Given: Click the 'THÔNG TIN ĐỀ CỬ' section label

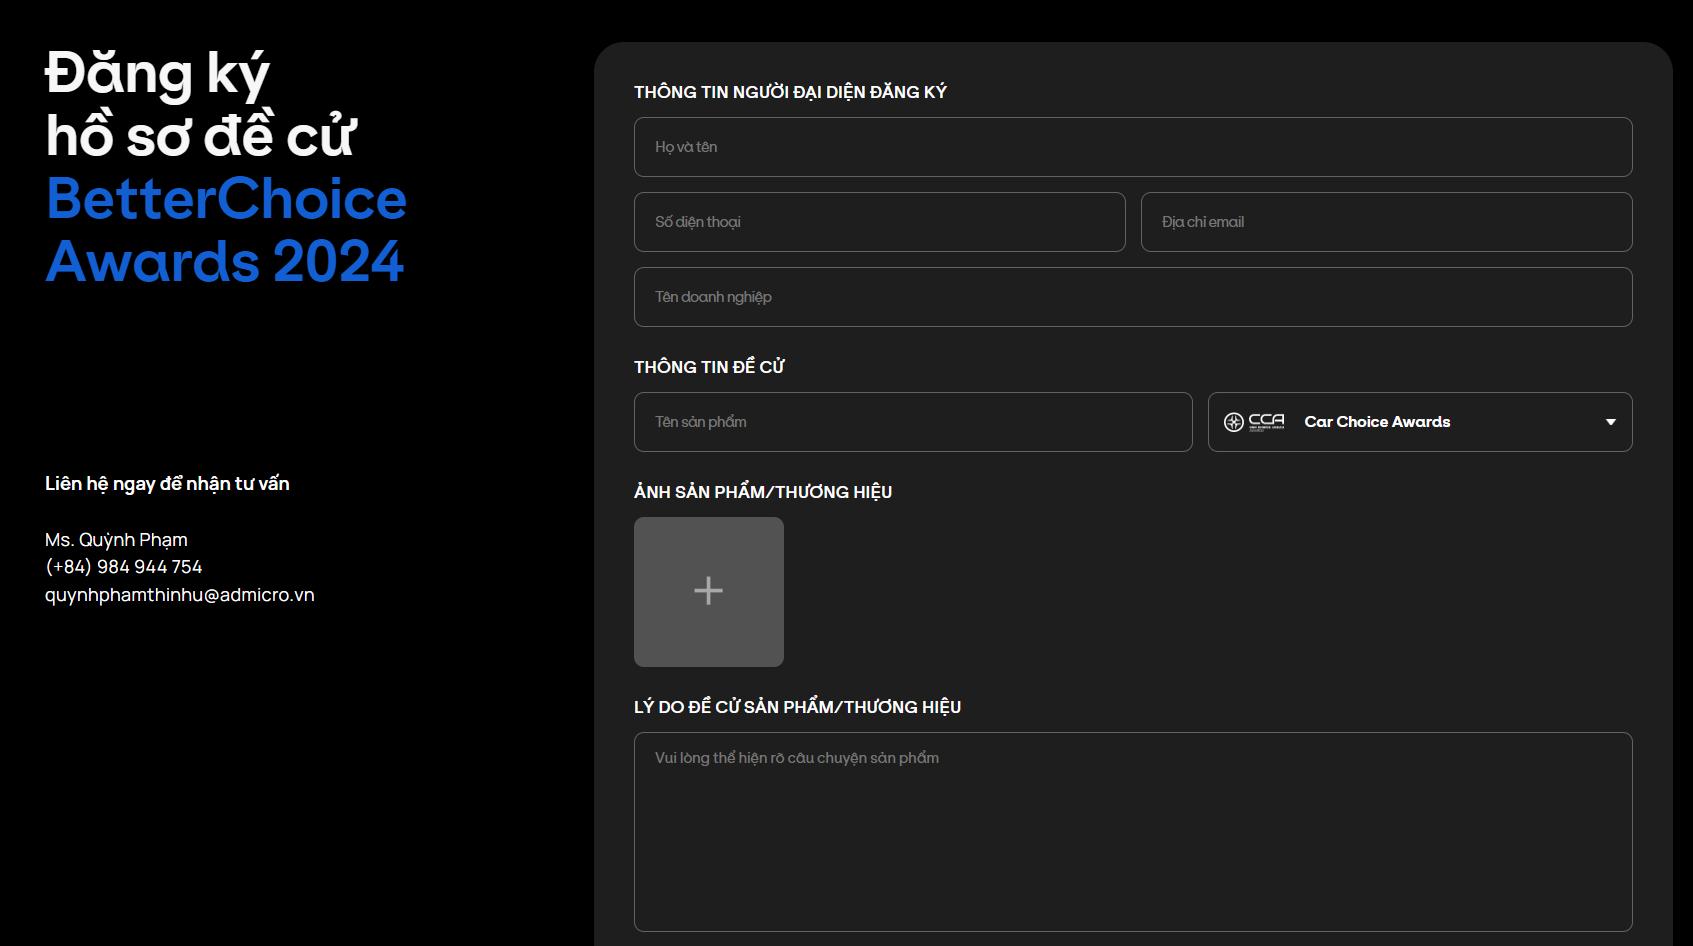Looking at the screenshot, I should coord(709,367).
